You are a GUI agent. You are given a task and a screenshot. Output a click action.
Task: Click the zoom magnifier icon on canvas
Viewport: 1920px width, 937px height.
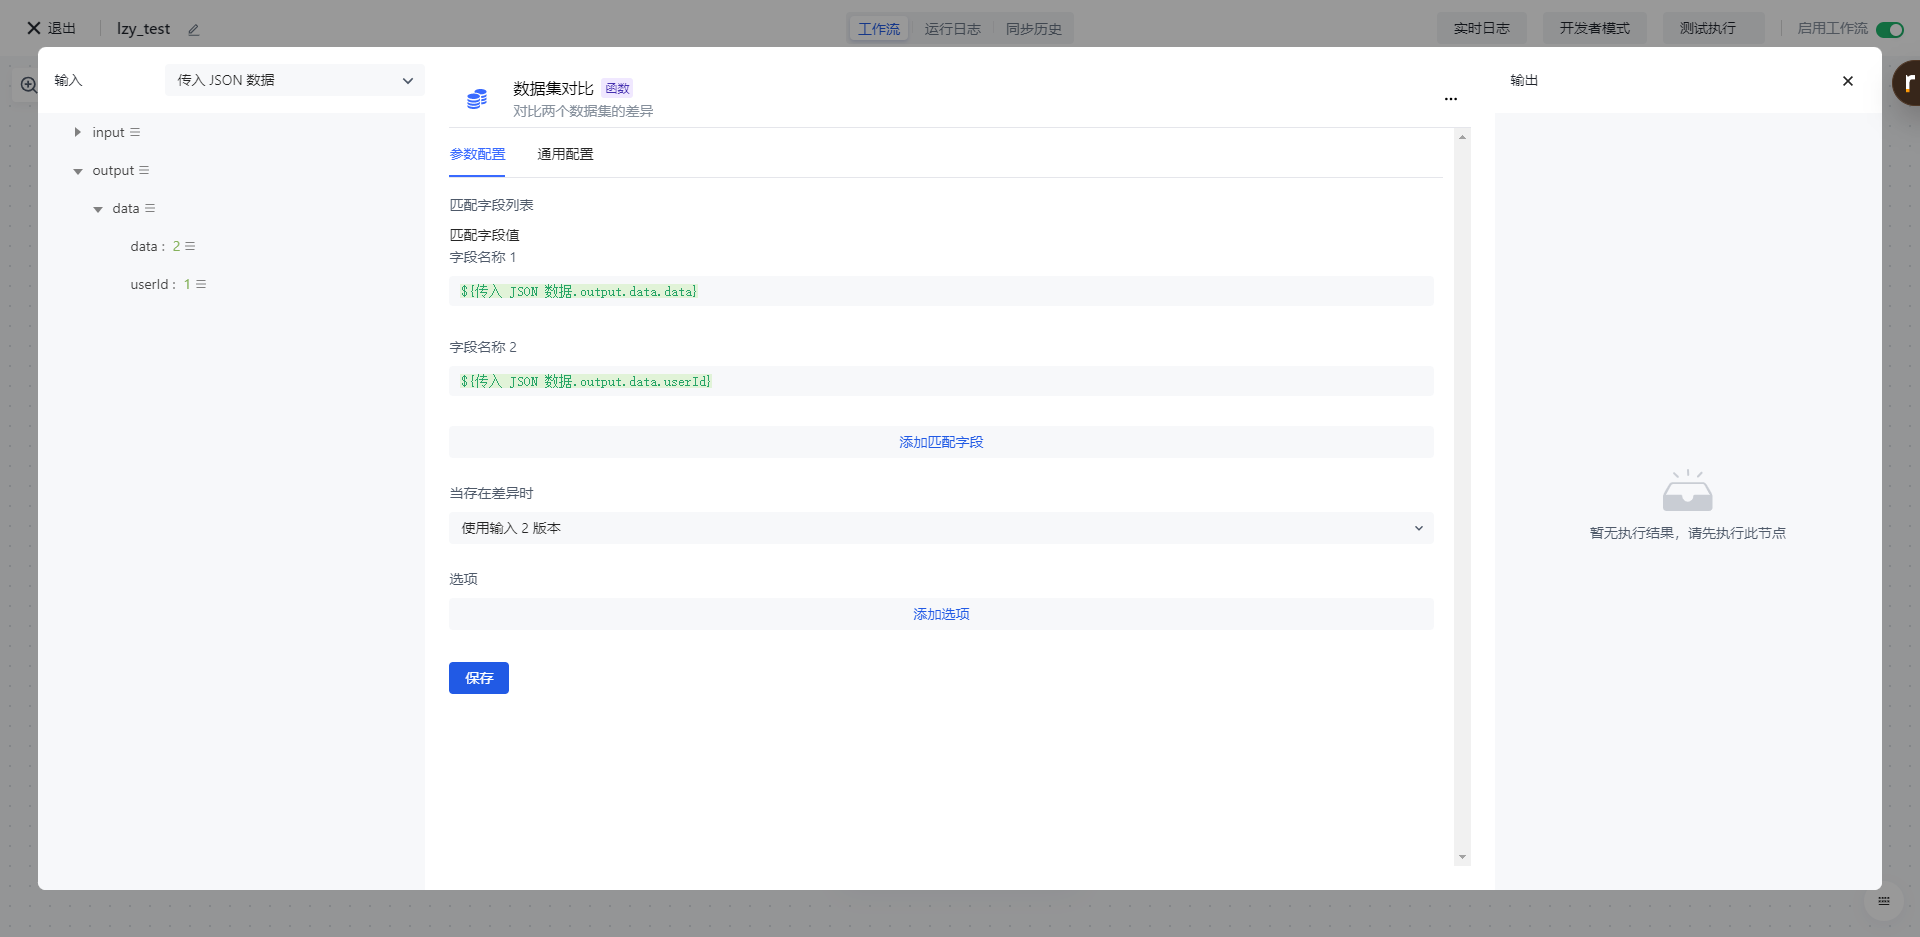click(x=28, y=85)
